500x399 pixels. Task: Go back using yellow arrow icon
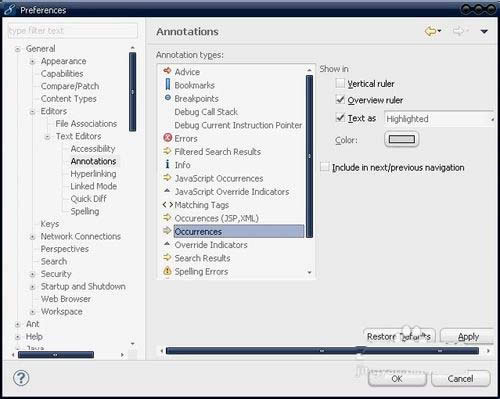coord(431,31)
